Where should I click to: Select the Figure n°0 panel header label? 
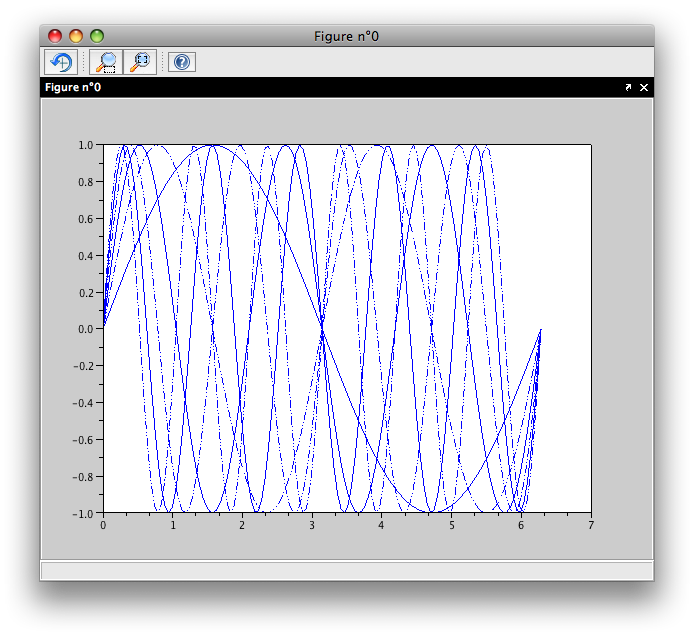click(x=73, y=88)
